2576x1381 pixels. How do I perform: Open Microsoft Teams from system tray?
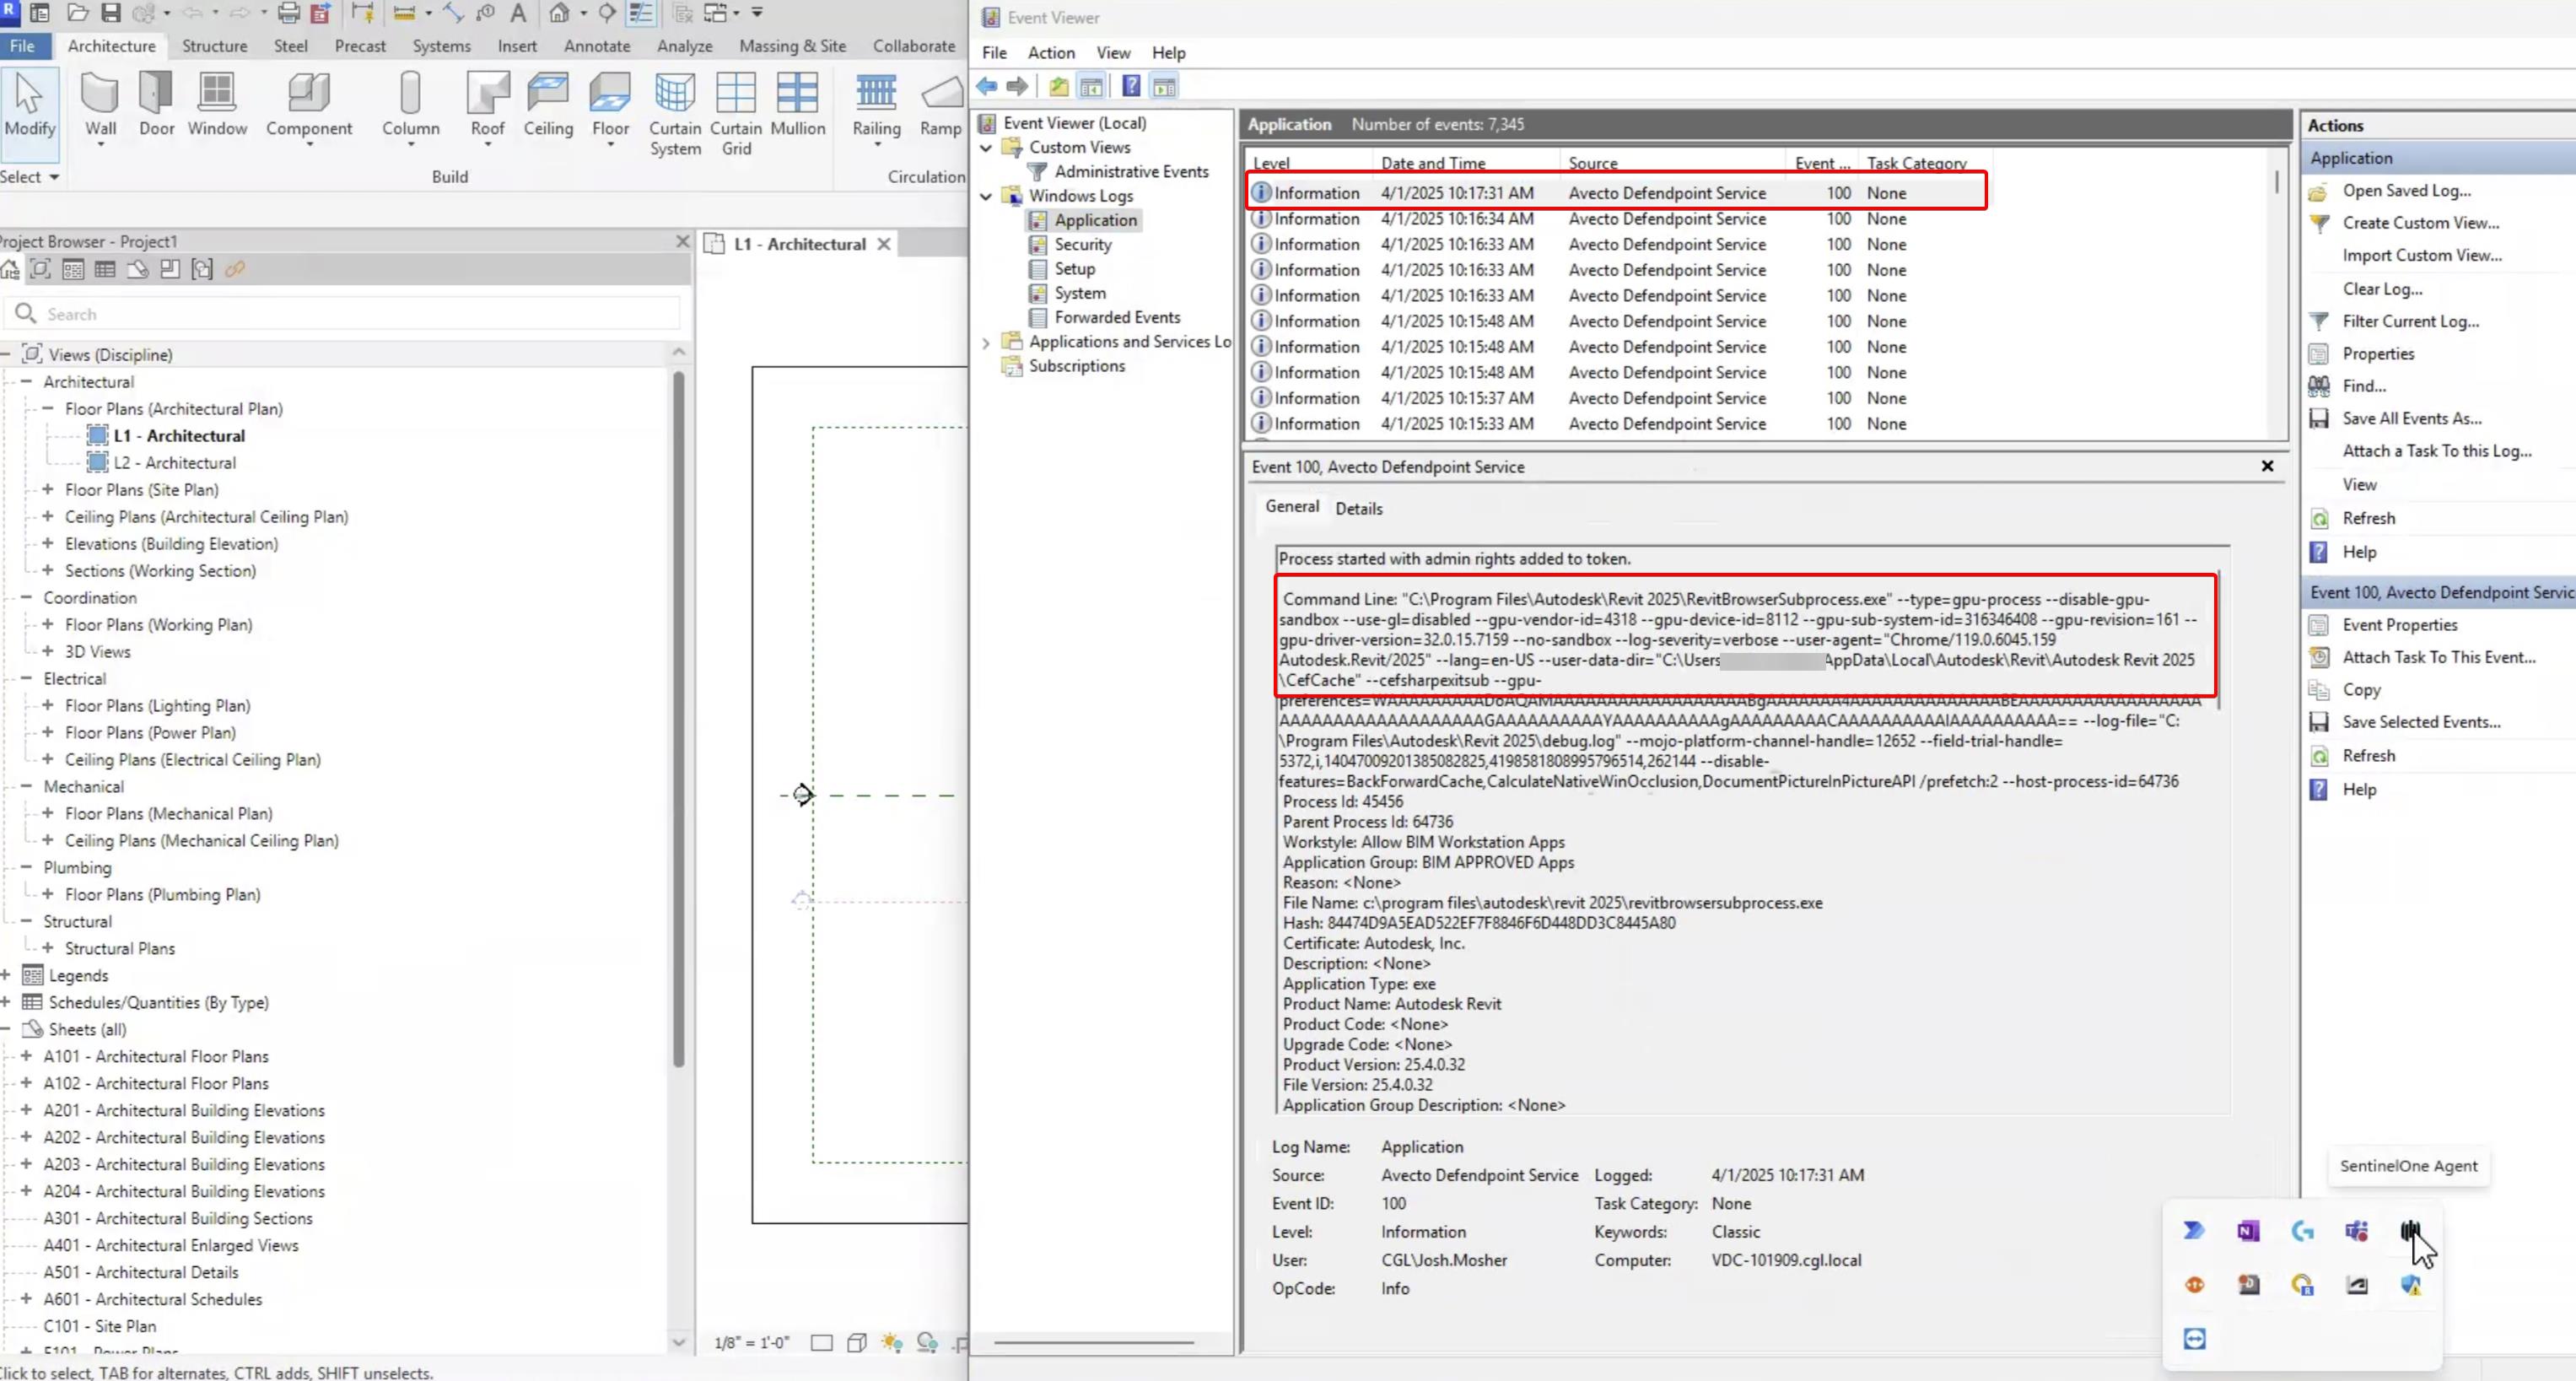coord(2356,1231)
